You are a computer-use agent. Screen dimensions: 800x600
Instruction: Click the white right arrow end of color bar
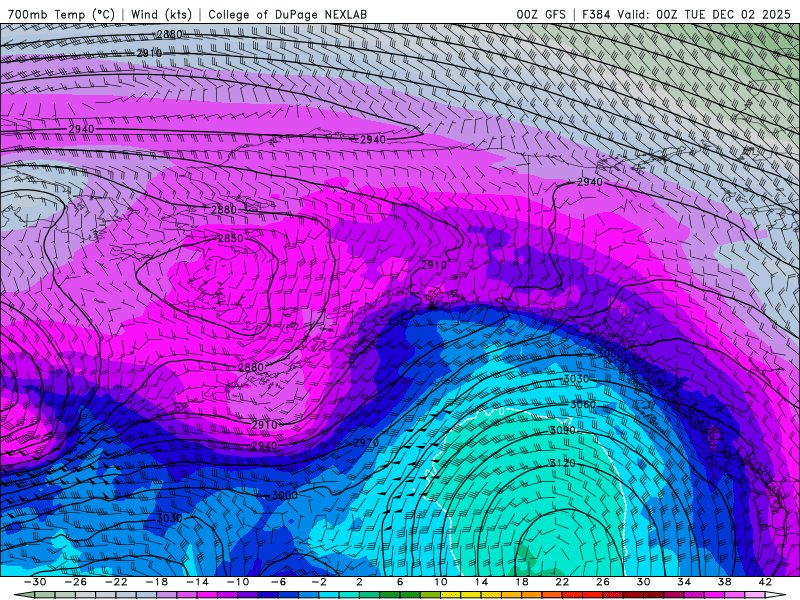[775, 595]
